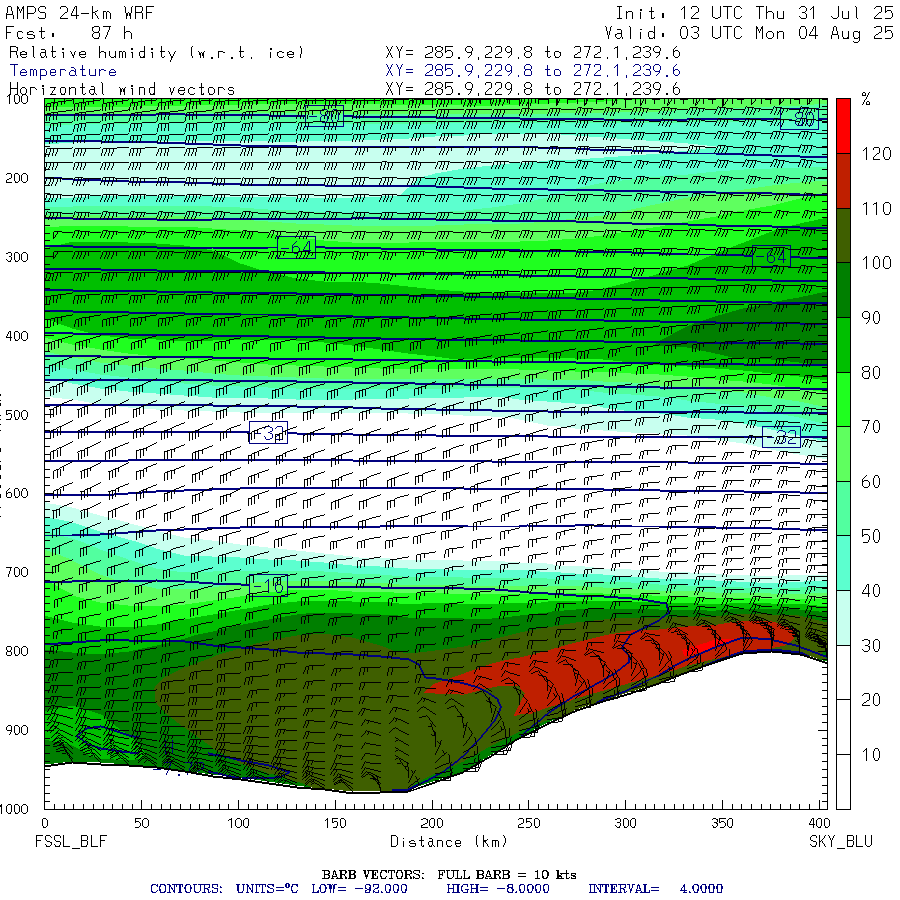Click the 'BARB VECTORS: FULL BARB = 10 kts' legend

[449, 875]
